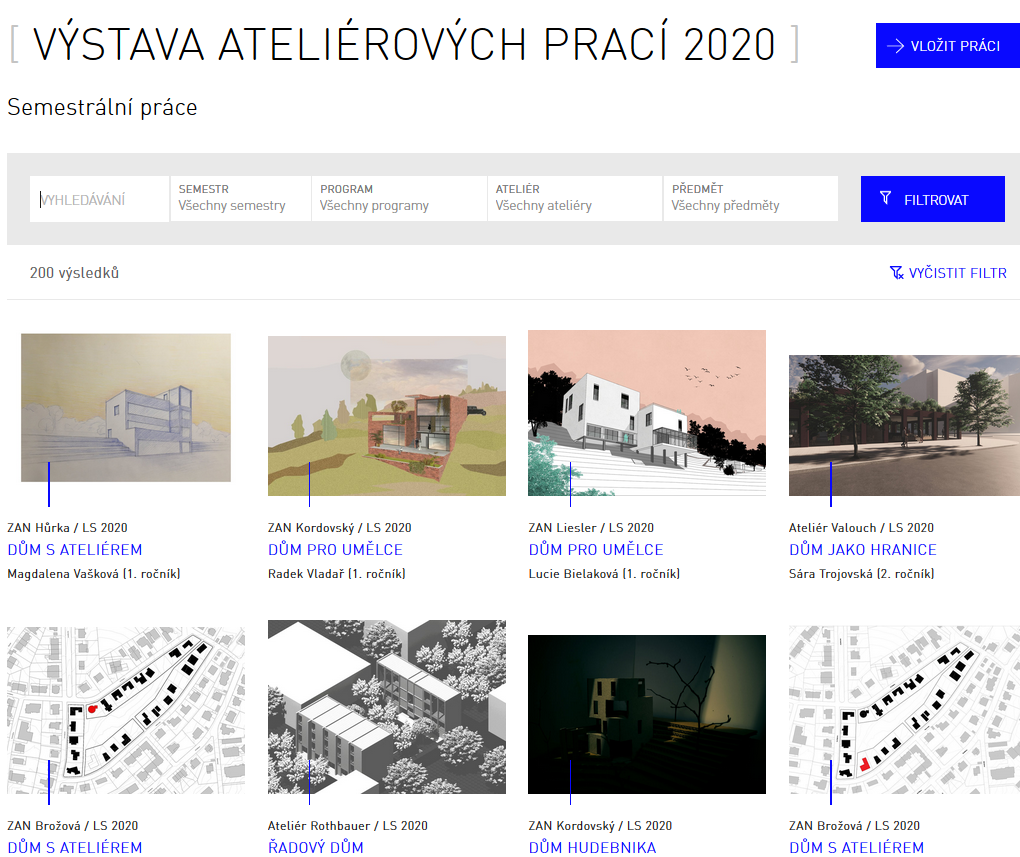This screenshot has height=857, width=1020.
Task: Click 'Ateliér Valouch / LS 2020' caption
Action: pyautogui.click(x=861, y=528)
